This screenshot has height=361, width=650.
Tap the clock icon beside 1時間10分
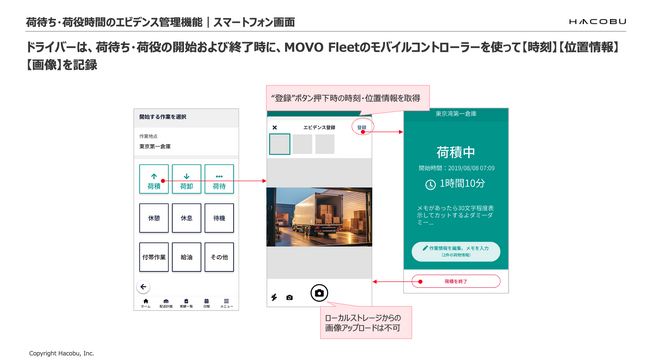coord(430,184)
